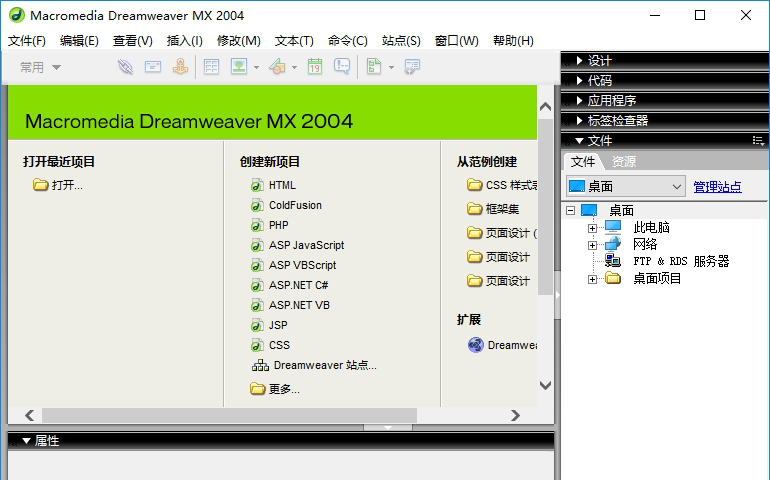
Task: Click start page vertical scrollbar down arrow
Action: [545, 385]
